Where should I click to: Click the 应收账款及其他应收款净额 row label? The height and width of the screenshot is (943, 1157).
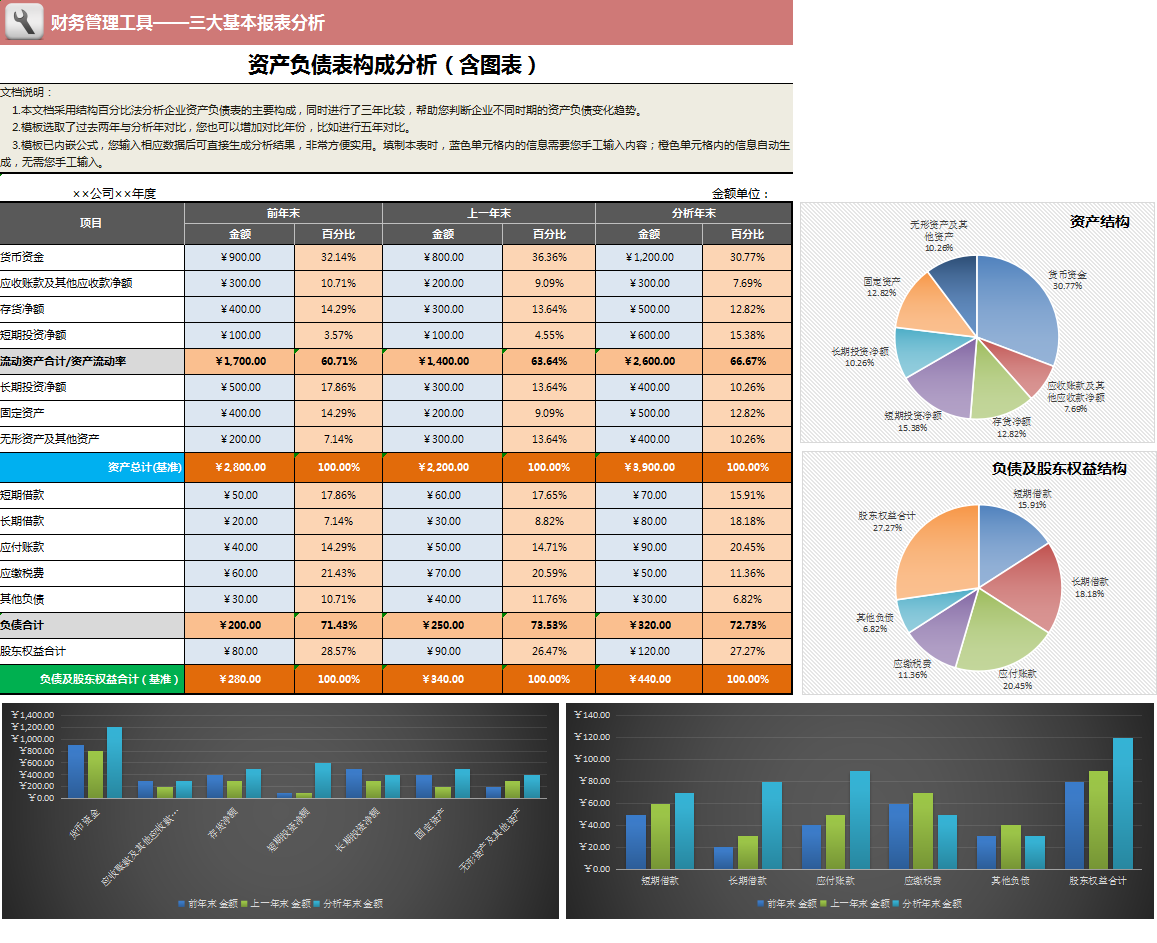pyautogui.click(x=91, y=283)
